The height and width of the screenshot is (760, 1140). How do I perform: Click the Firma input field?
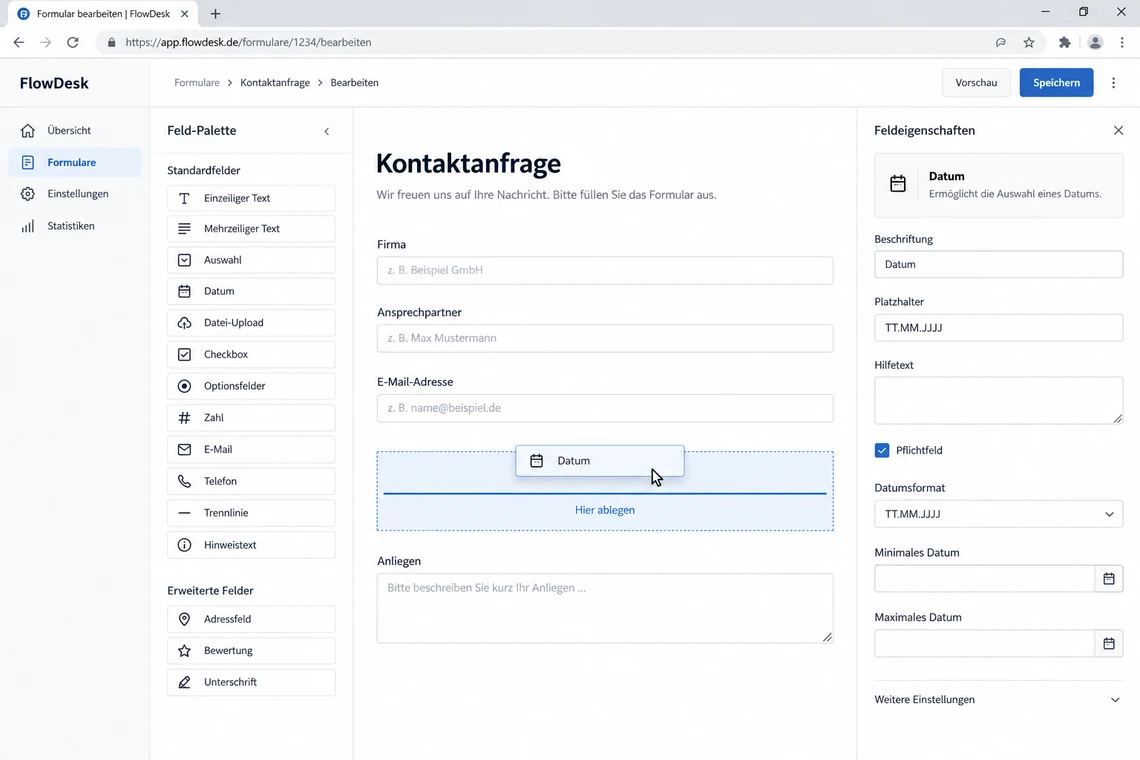(605, 271)
